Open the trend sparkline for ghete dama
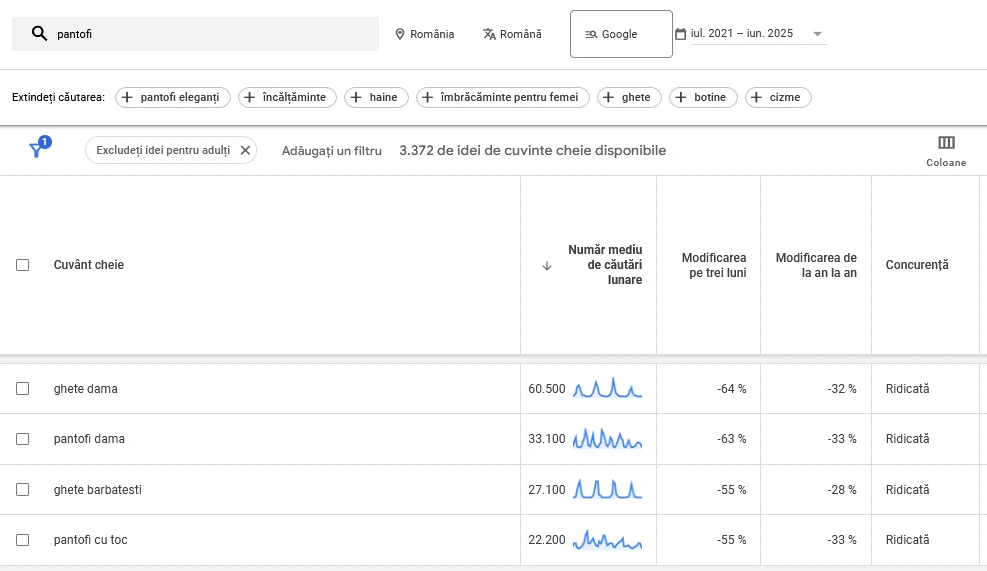 (607, 388)
